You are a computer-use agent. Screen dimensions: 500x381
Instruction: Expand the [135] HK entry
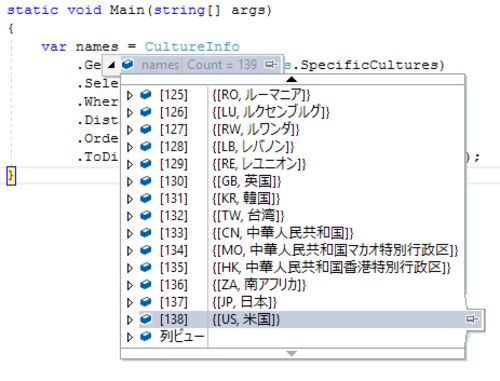[130, 268]
